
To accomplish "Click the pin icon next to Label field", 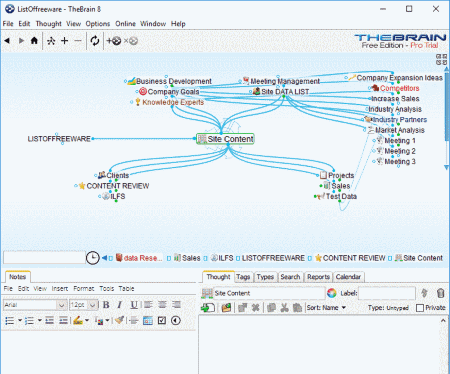I will tap(424, 293).
